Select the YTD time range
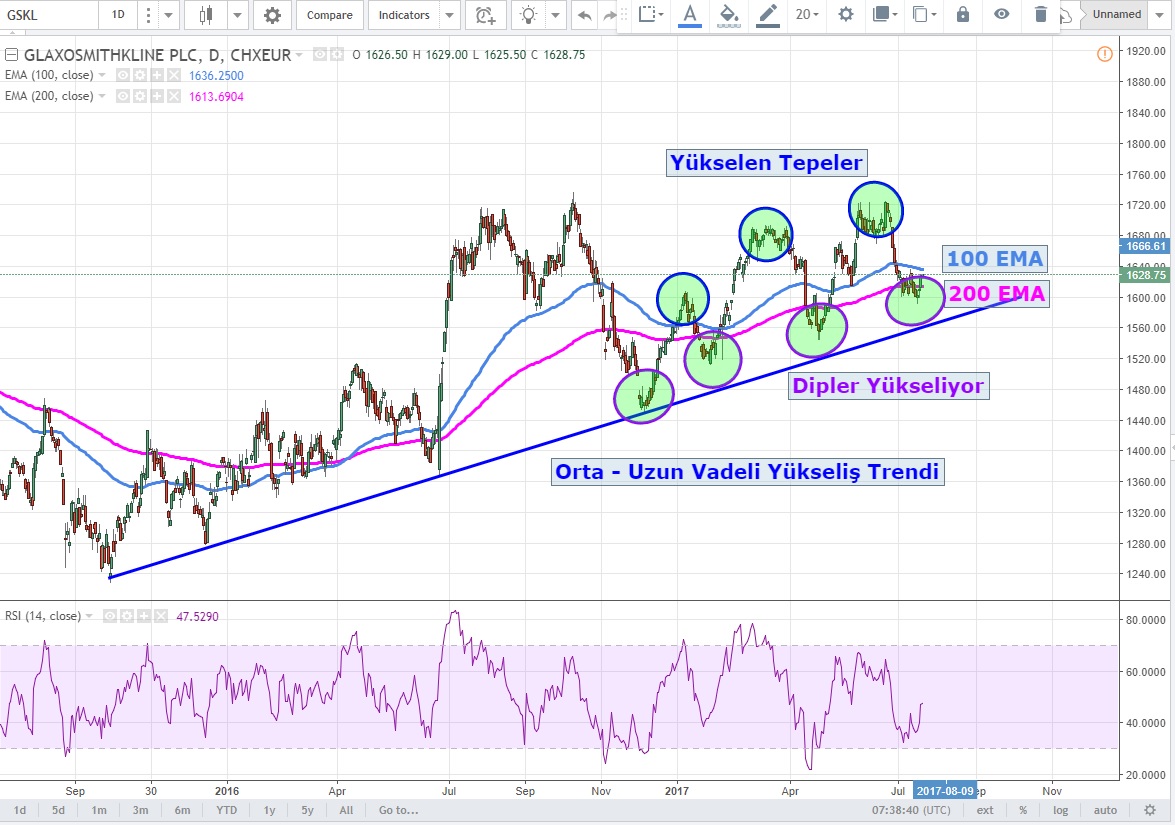The height and width of the screenshot is (825, 1175). [226, 809]
